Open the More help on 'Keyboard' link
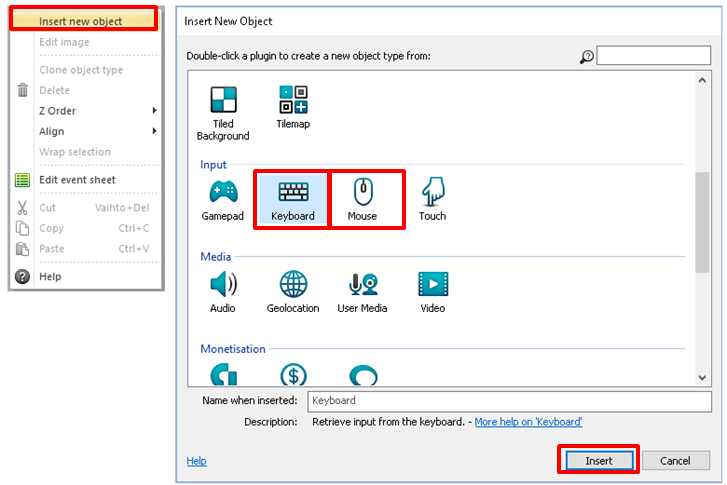The width and height of the screenshot is (727, 485). click(x=528, y=422)
